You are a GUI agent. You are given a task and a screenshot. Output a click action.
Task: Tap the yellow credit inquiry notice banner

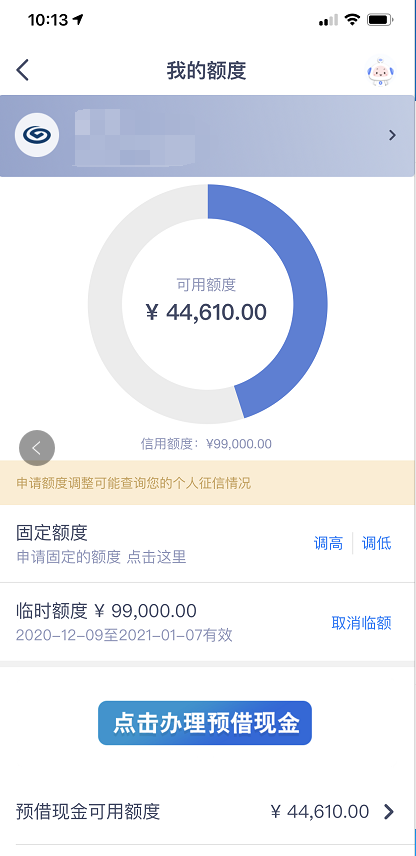coord(208,483)
